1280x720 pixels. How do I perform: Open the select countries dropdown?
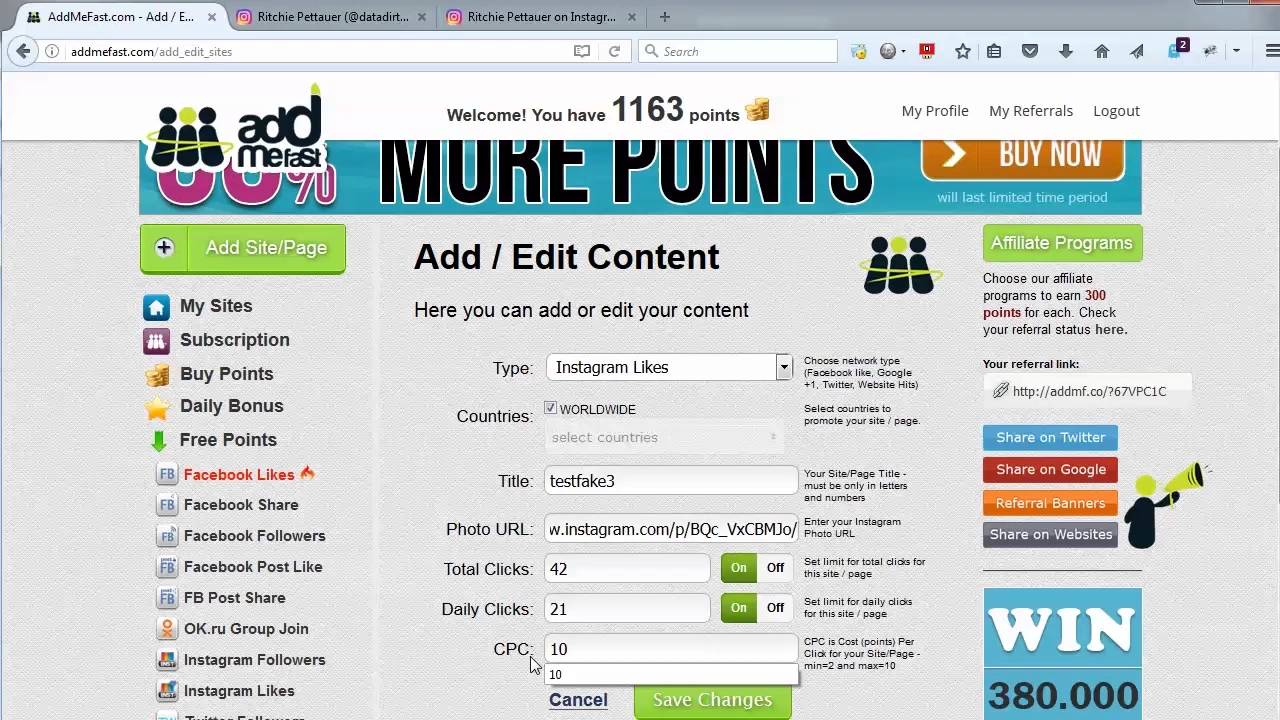pos(664,437)
